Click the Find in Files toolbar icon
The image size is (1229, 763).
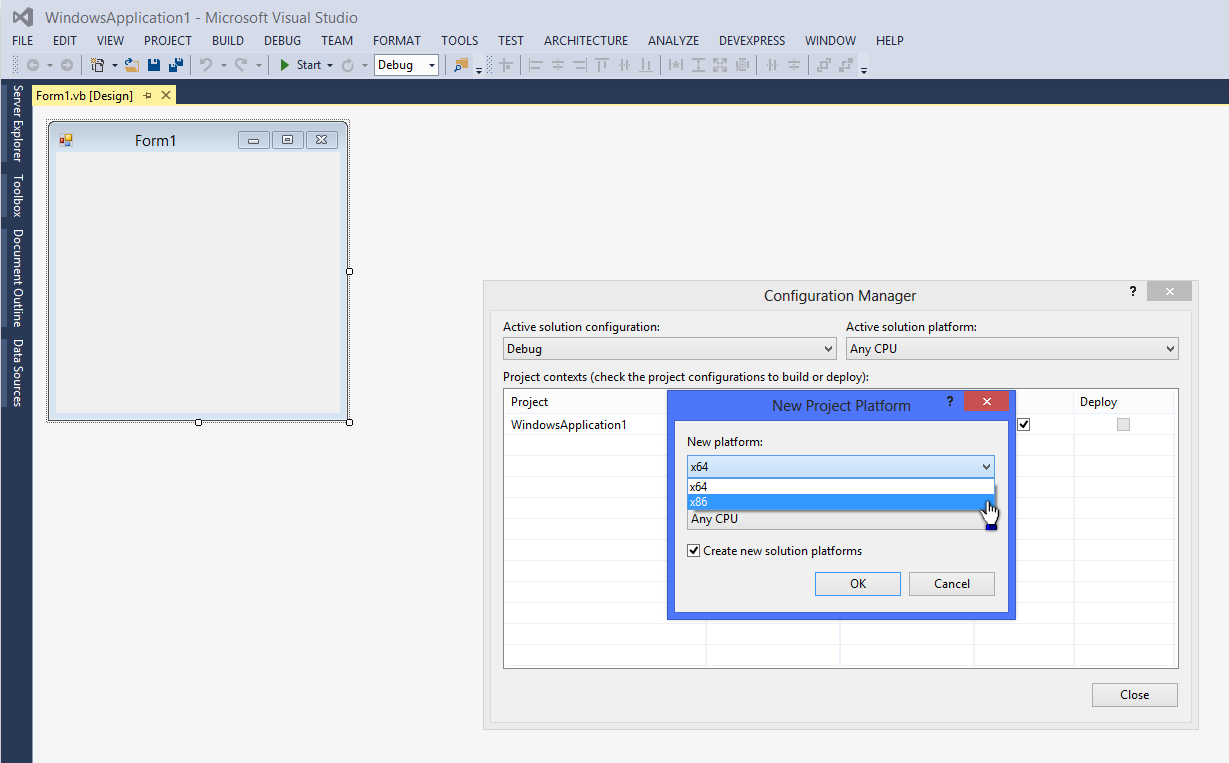coord(460,65)
